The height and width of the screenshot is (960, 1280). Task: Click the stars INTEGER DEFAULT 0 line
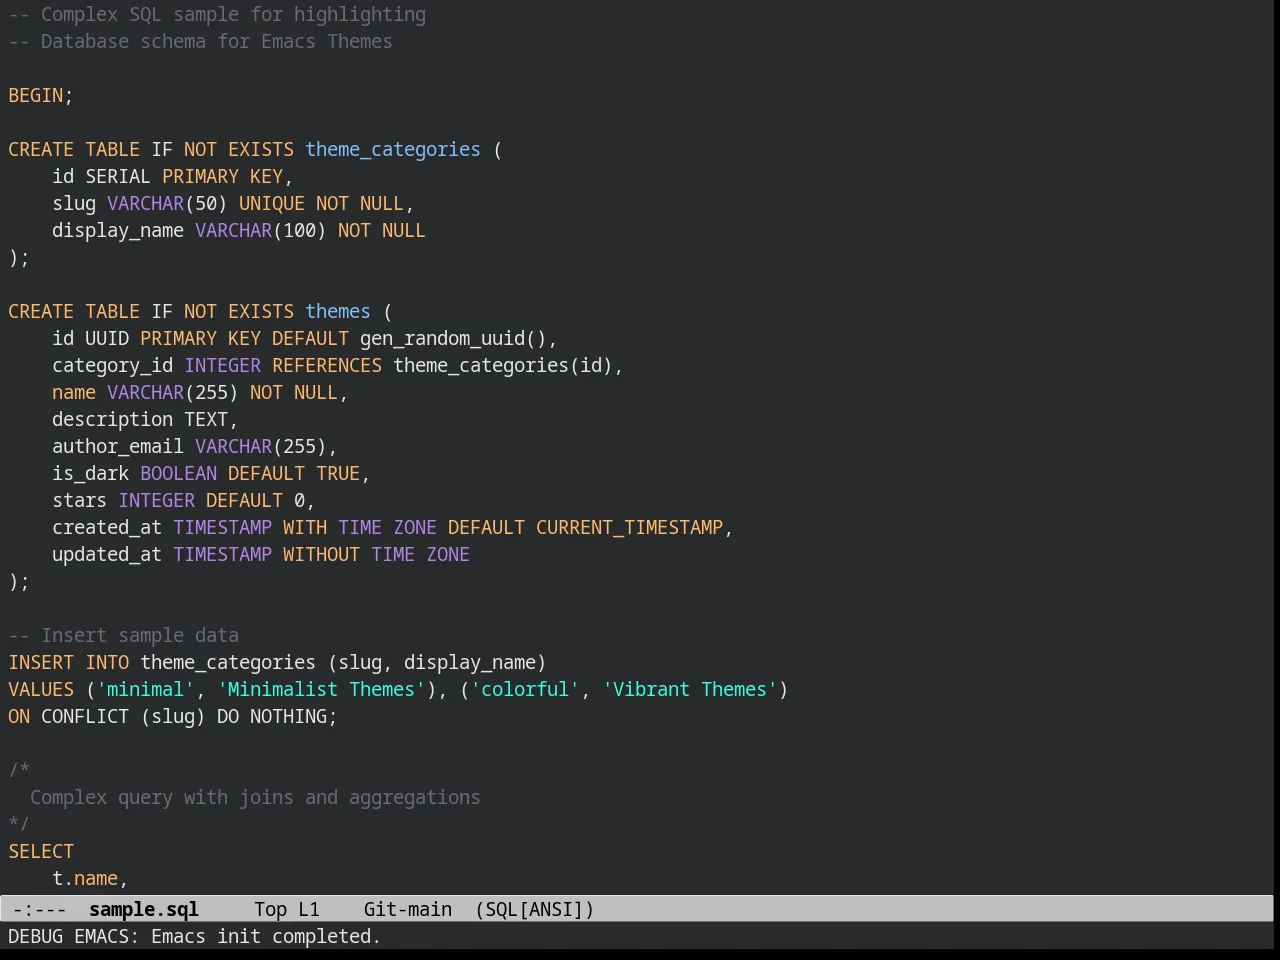pyautogui.click(x=184, y=500)
